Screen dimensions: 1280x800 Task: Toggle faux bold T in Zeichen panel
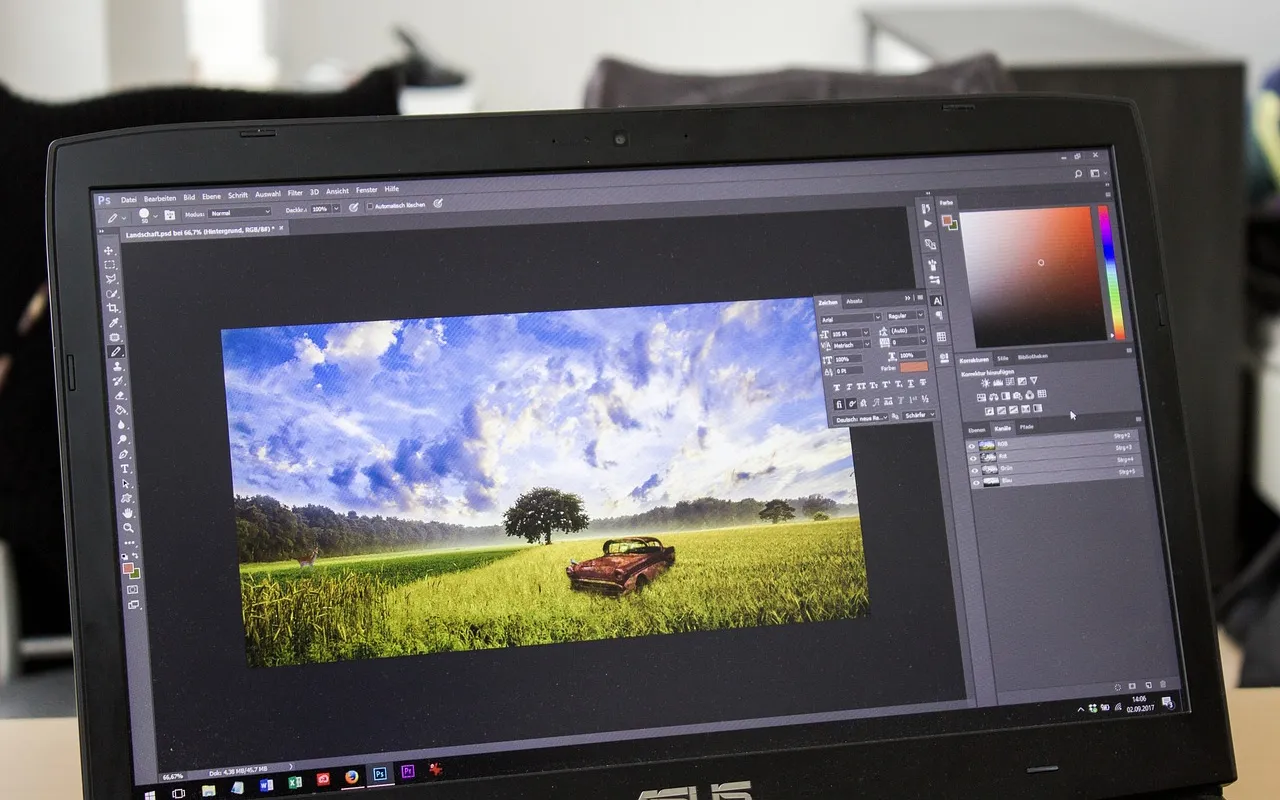837,387
